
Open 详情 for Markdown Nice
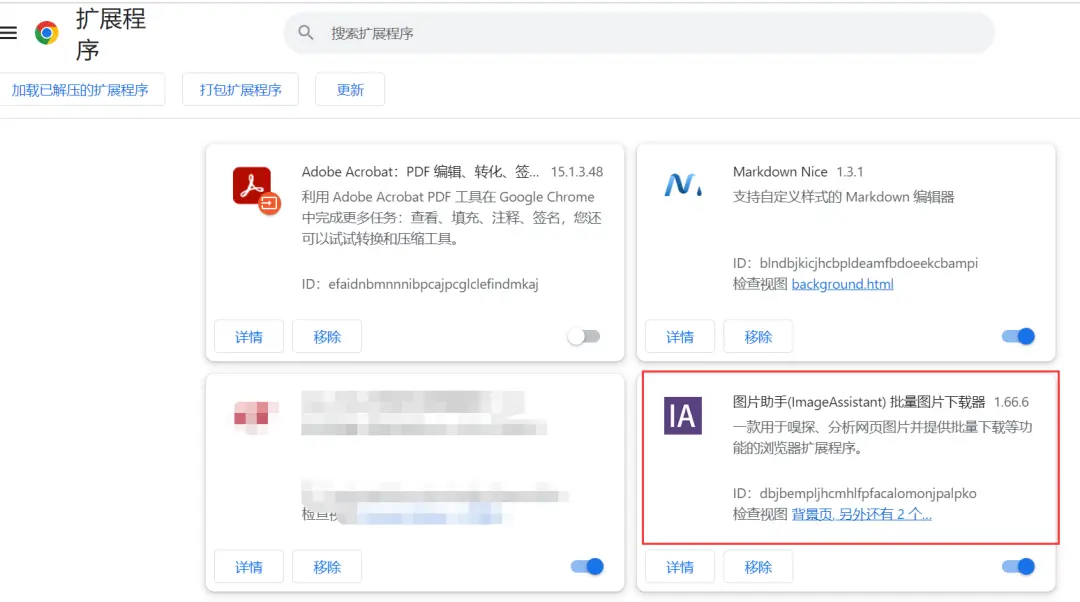coord(680,337)
